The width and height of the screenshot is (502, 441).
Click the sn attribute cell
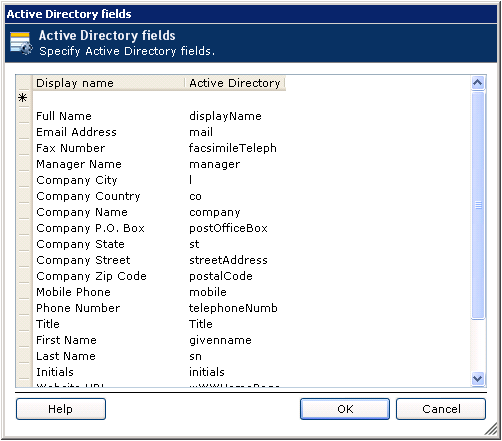[235, 356]
